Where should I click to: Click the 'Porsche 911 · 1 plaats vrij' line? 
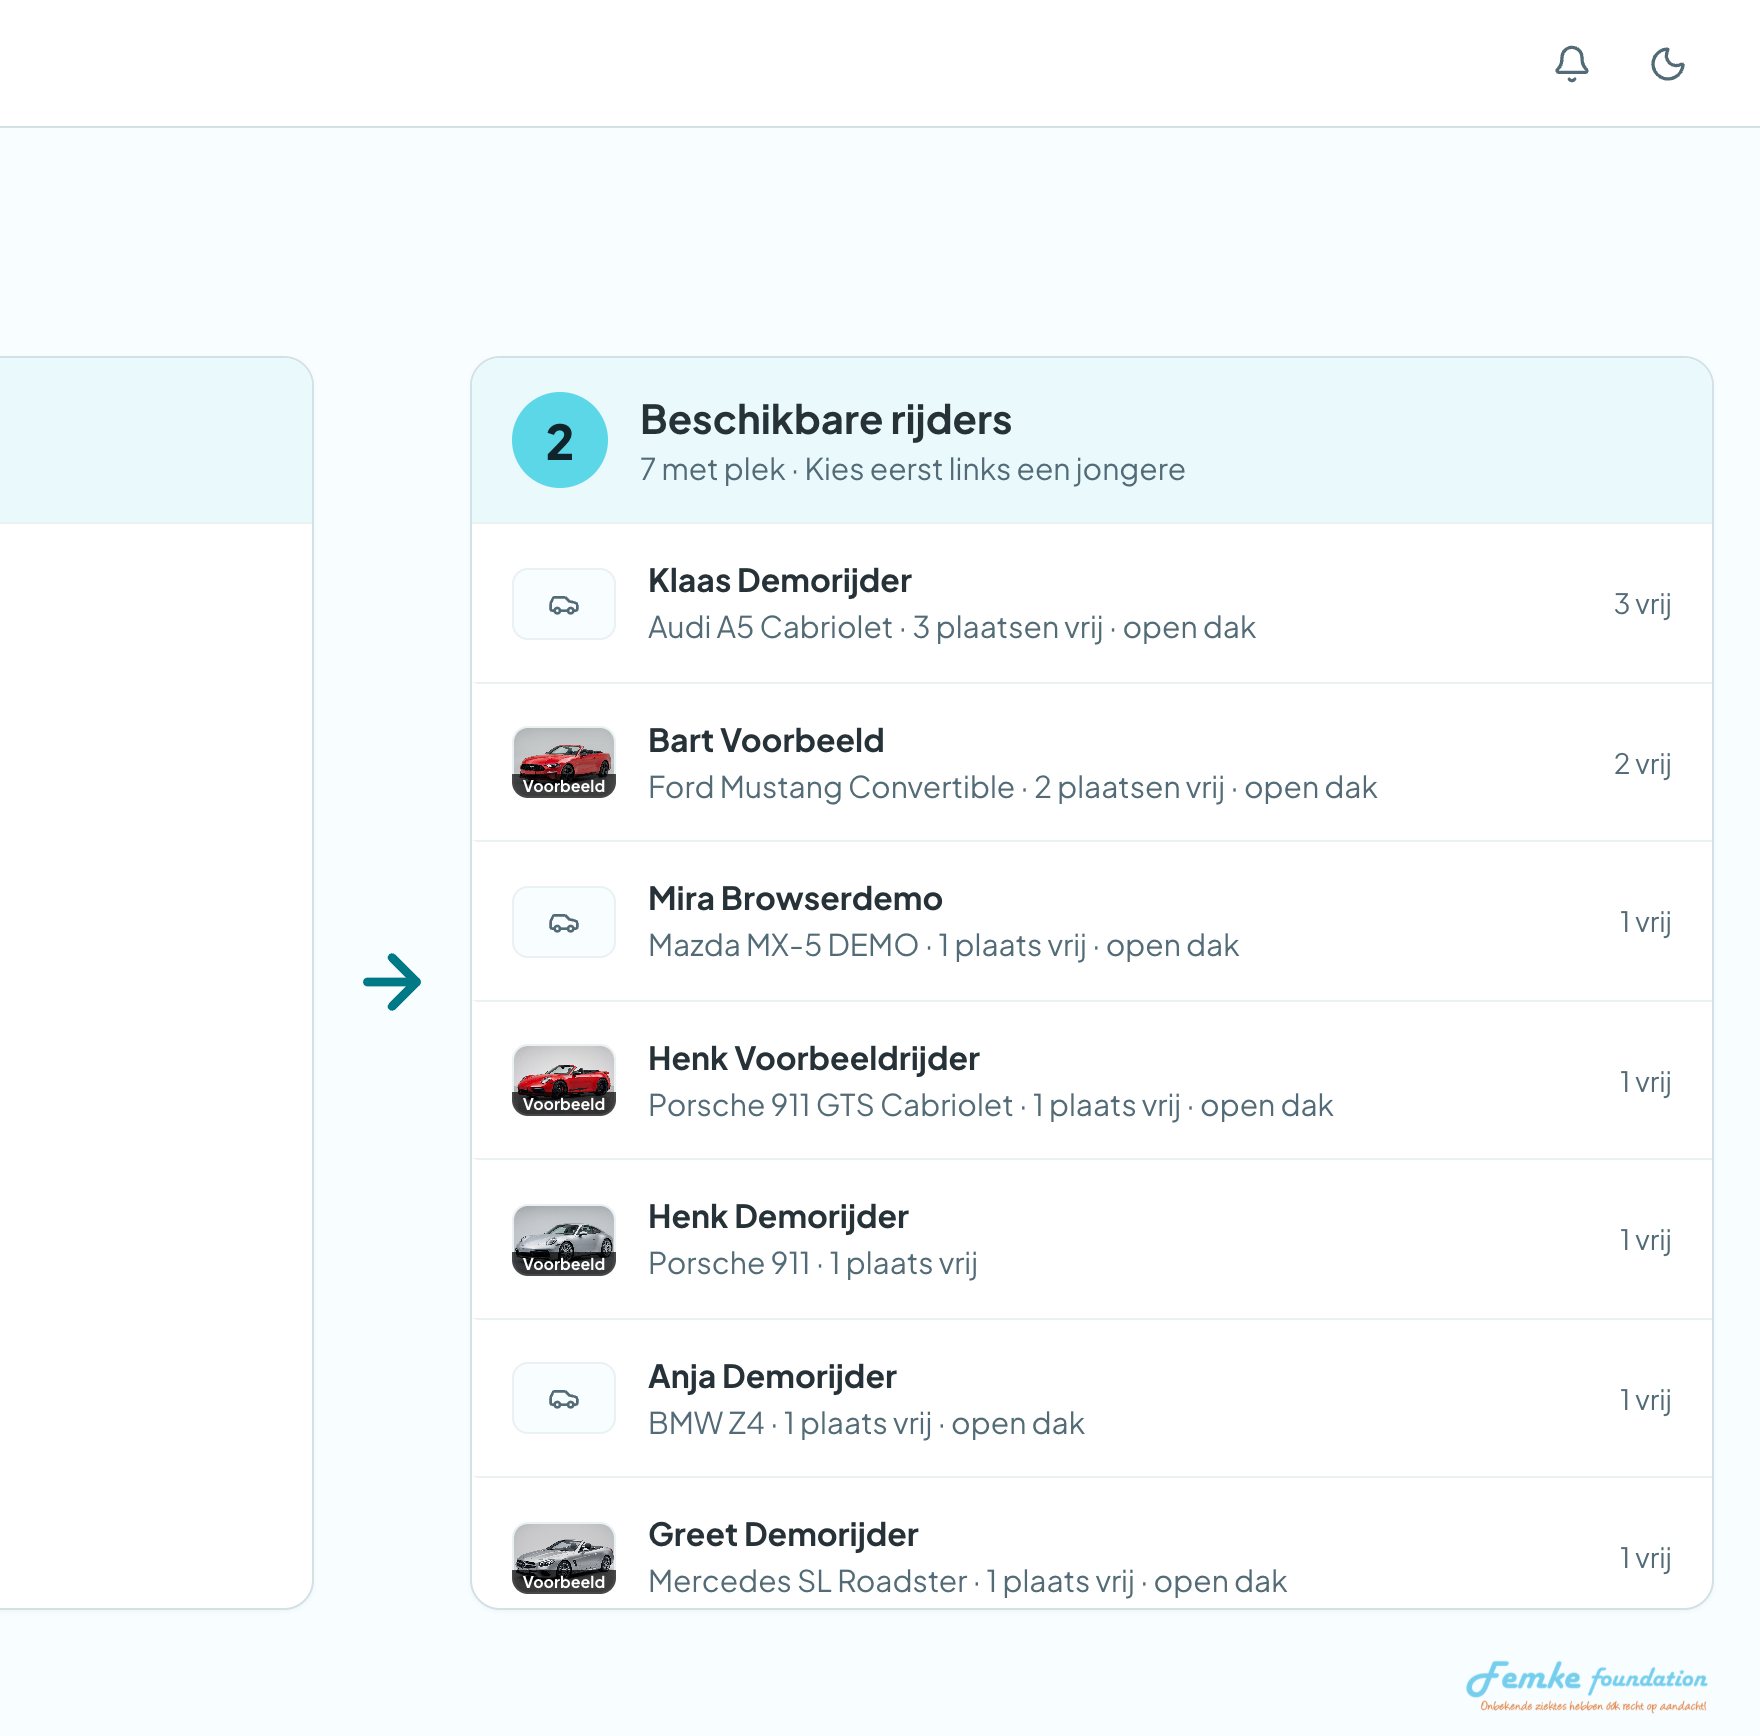(813, 1263)
